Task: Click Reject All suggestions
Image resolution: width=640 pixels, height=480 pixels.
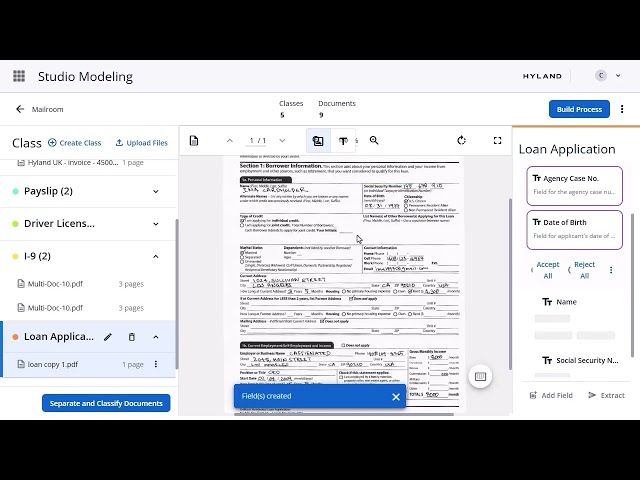Action: [x=584, y=270]
